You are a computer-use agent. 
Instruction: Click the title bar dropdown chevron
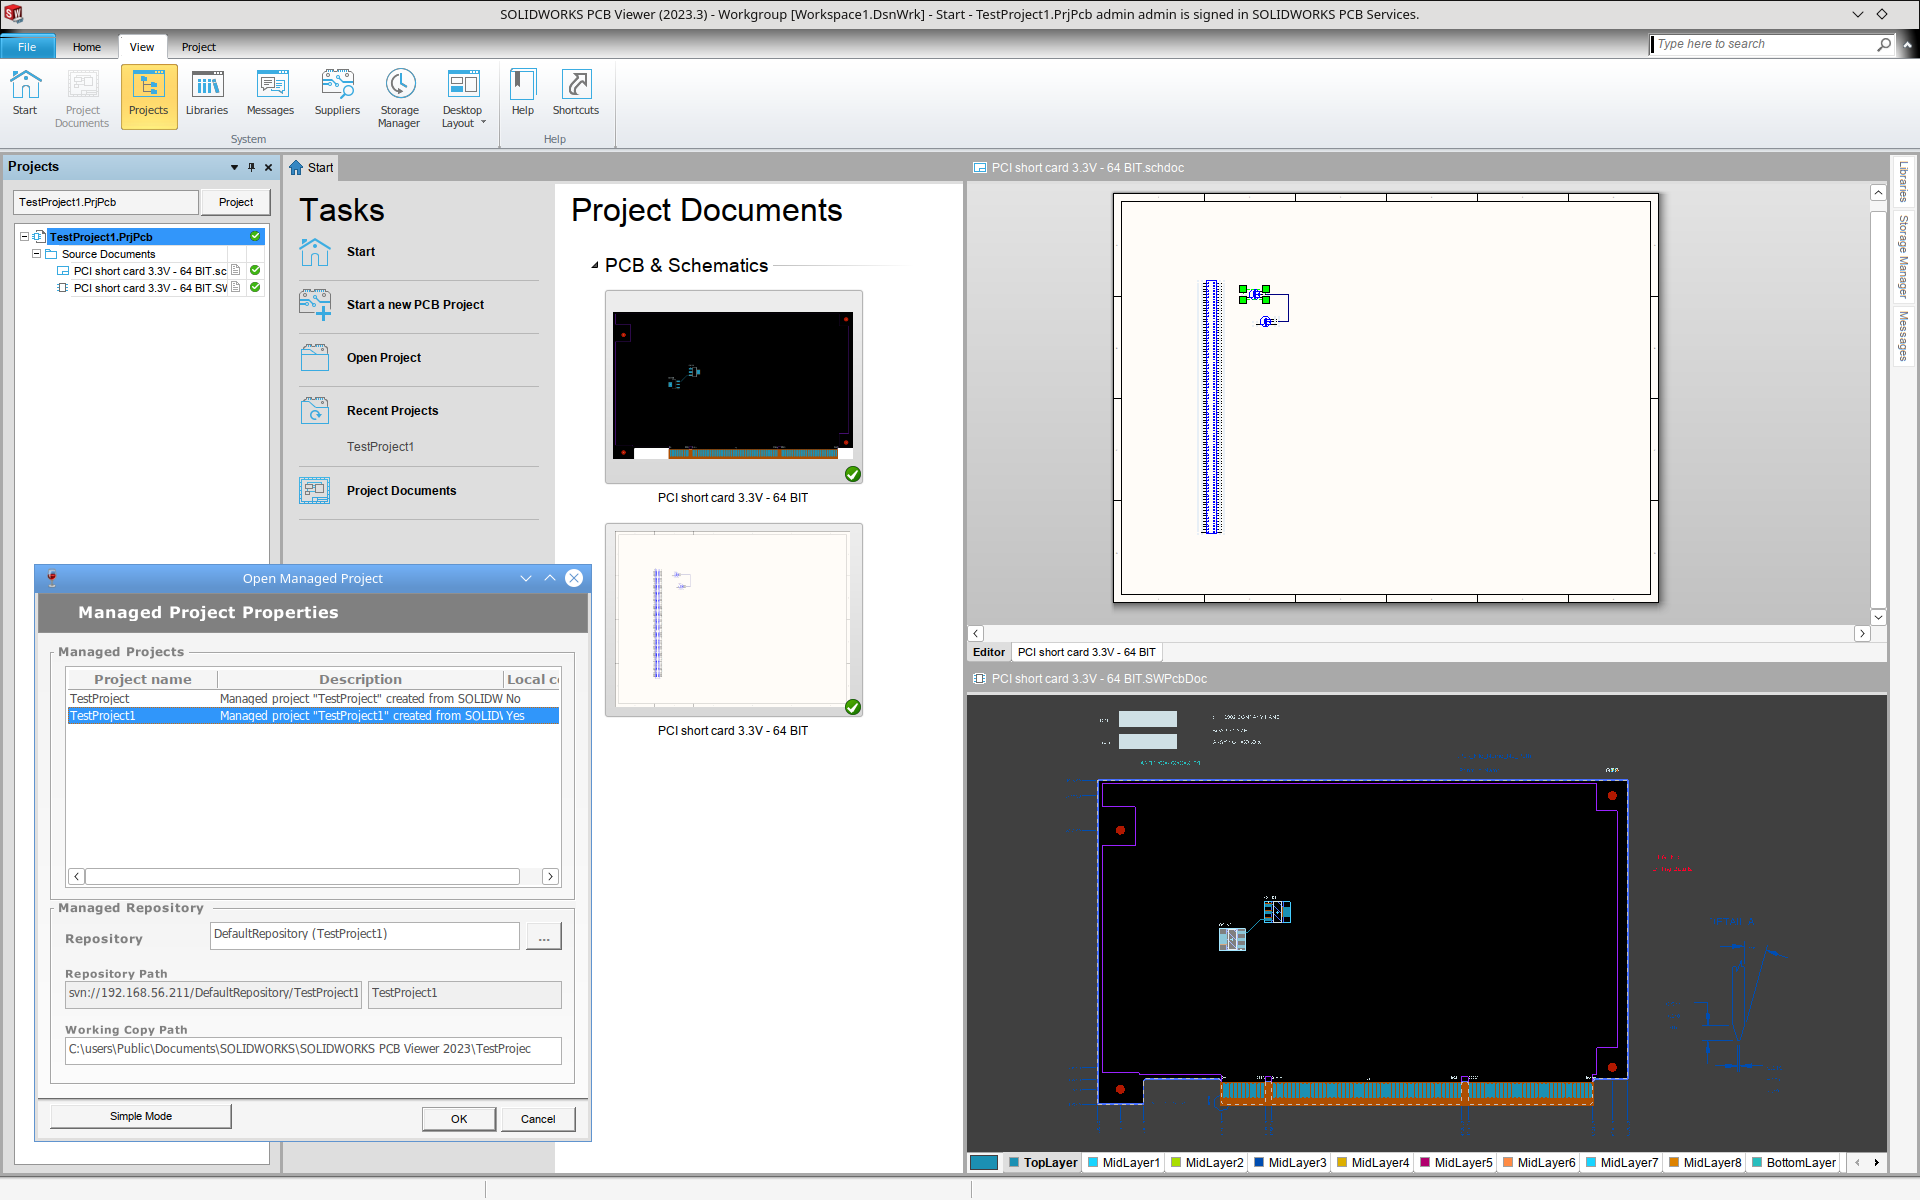pos(1858,14)
